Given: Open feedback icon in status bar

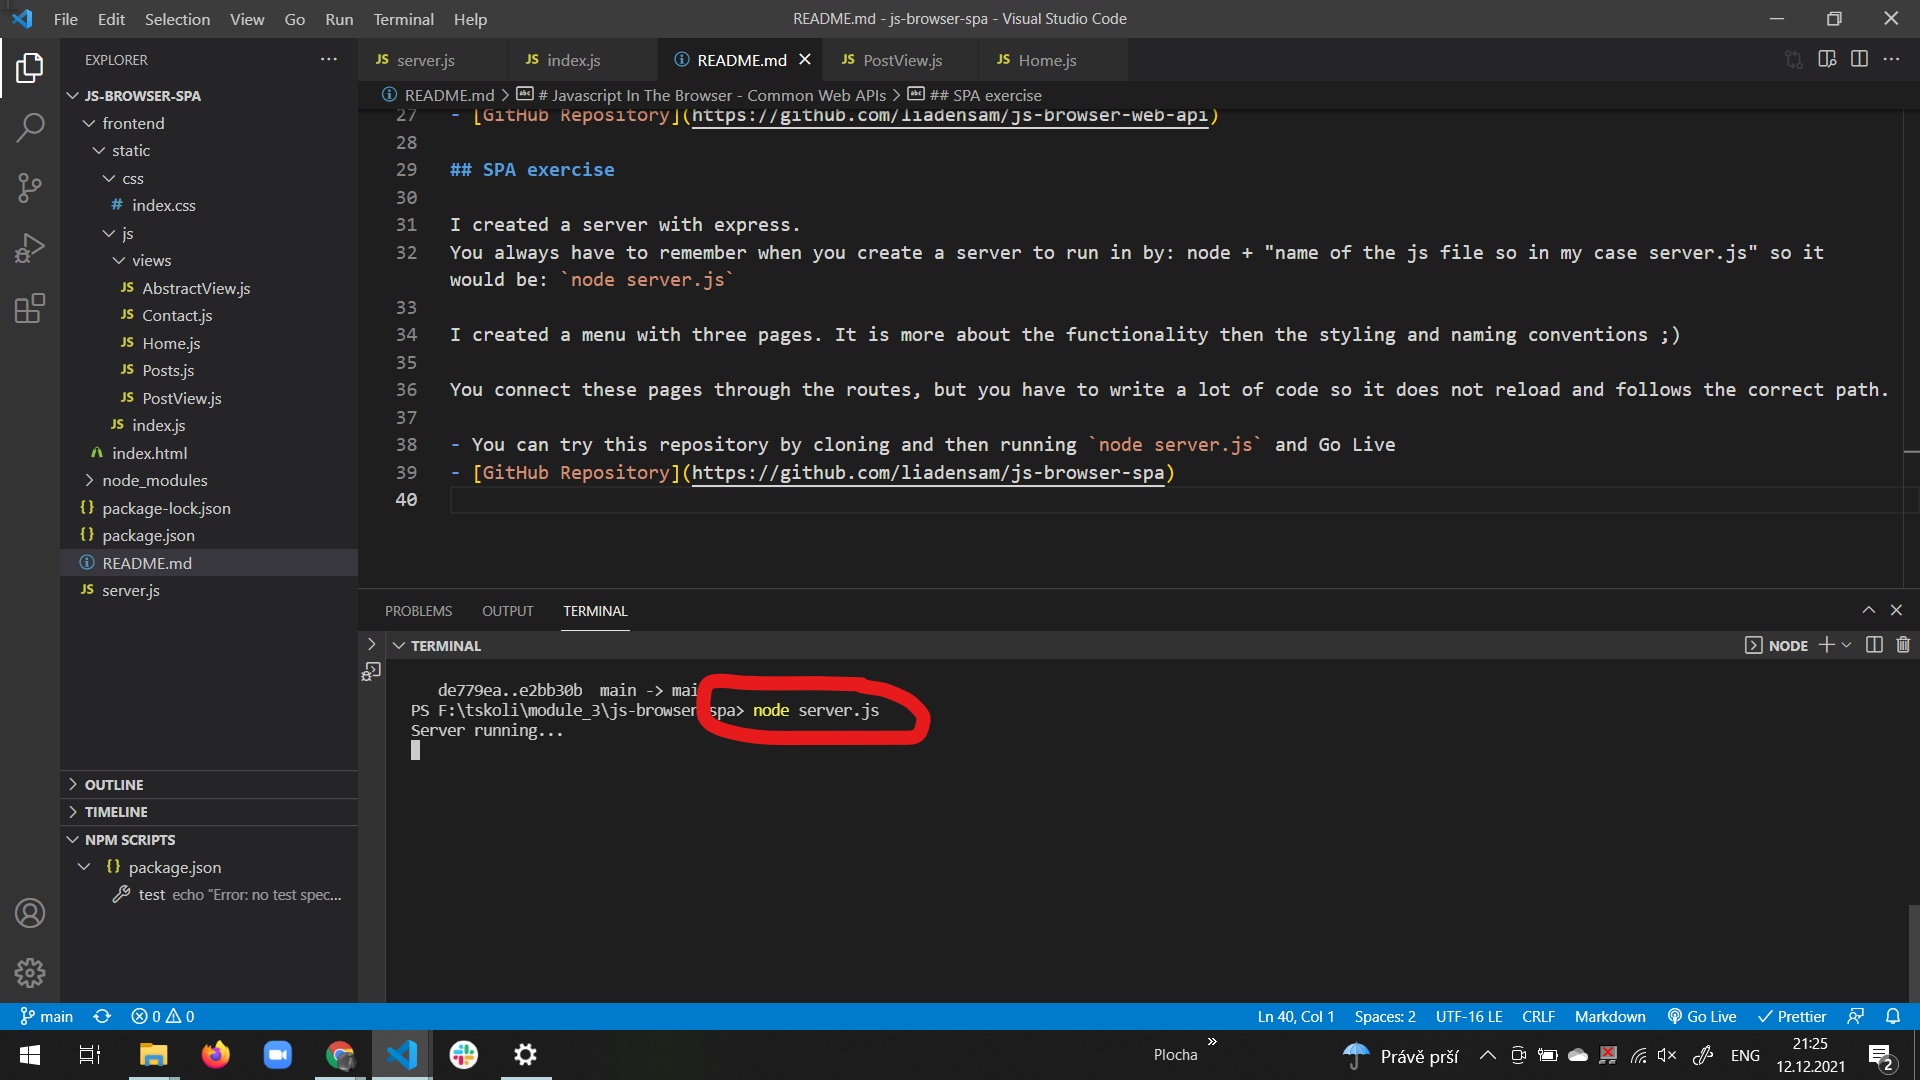Looking at the screenshot, I should [1856, 1016].
